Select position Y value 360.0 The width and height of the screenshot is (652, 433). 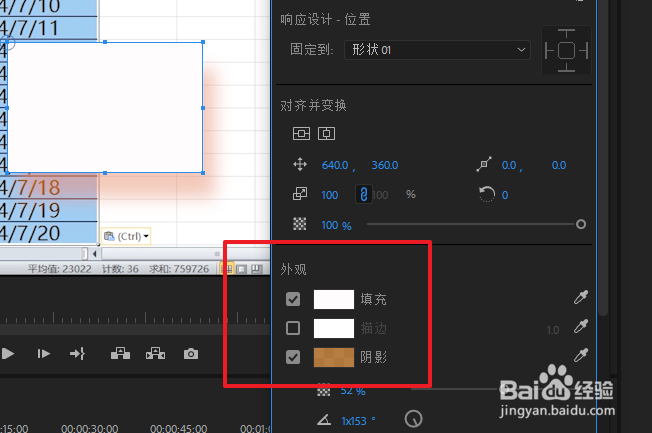(x=385, y=165)
